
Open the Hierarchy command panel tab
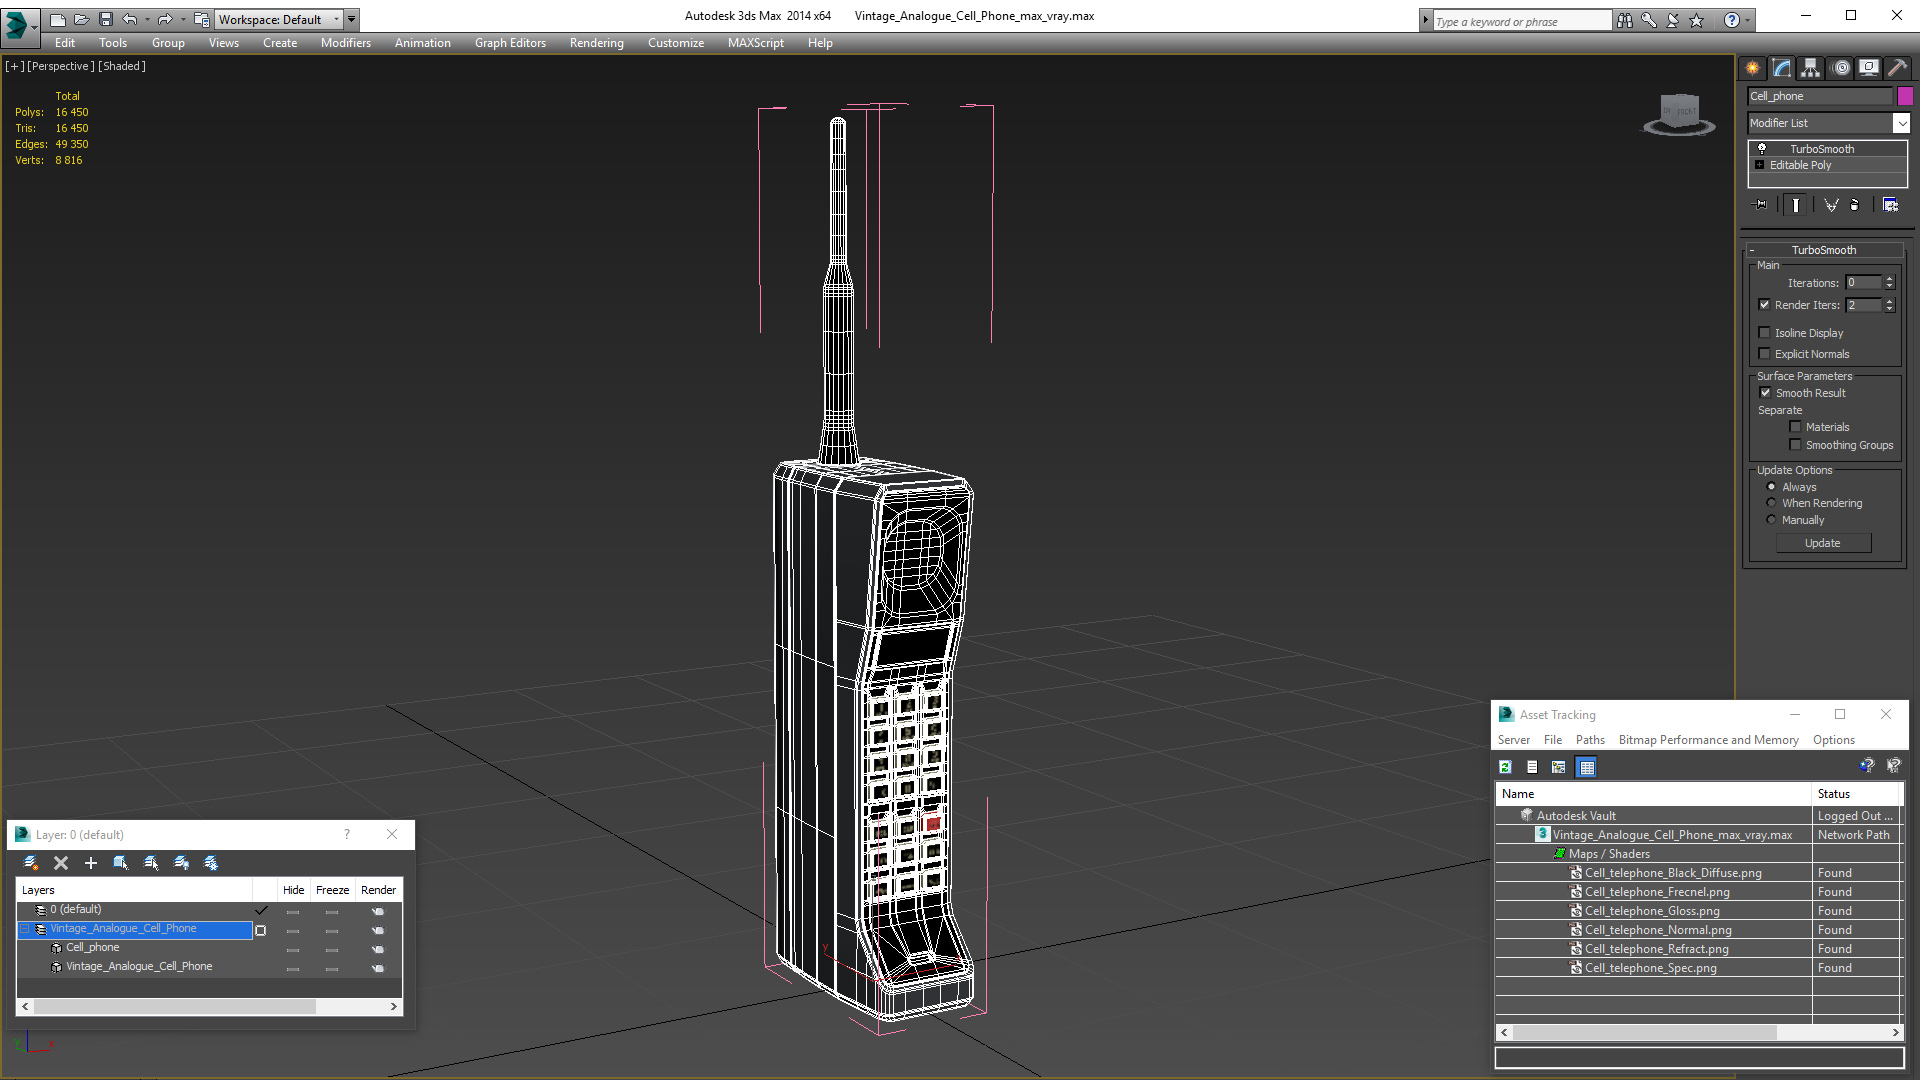(x=1810, y=68)
